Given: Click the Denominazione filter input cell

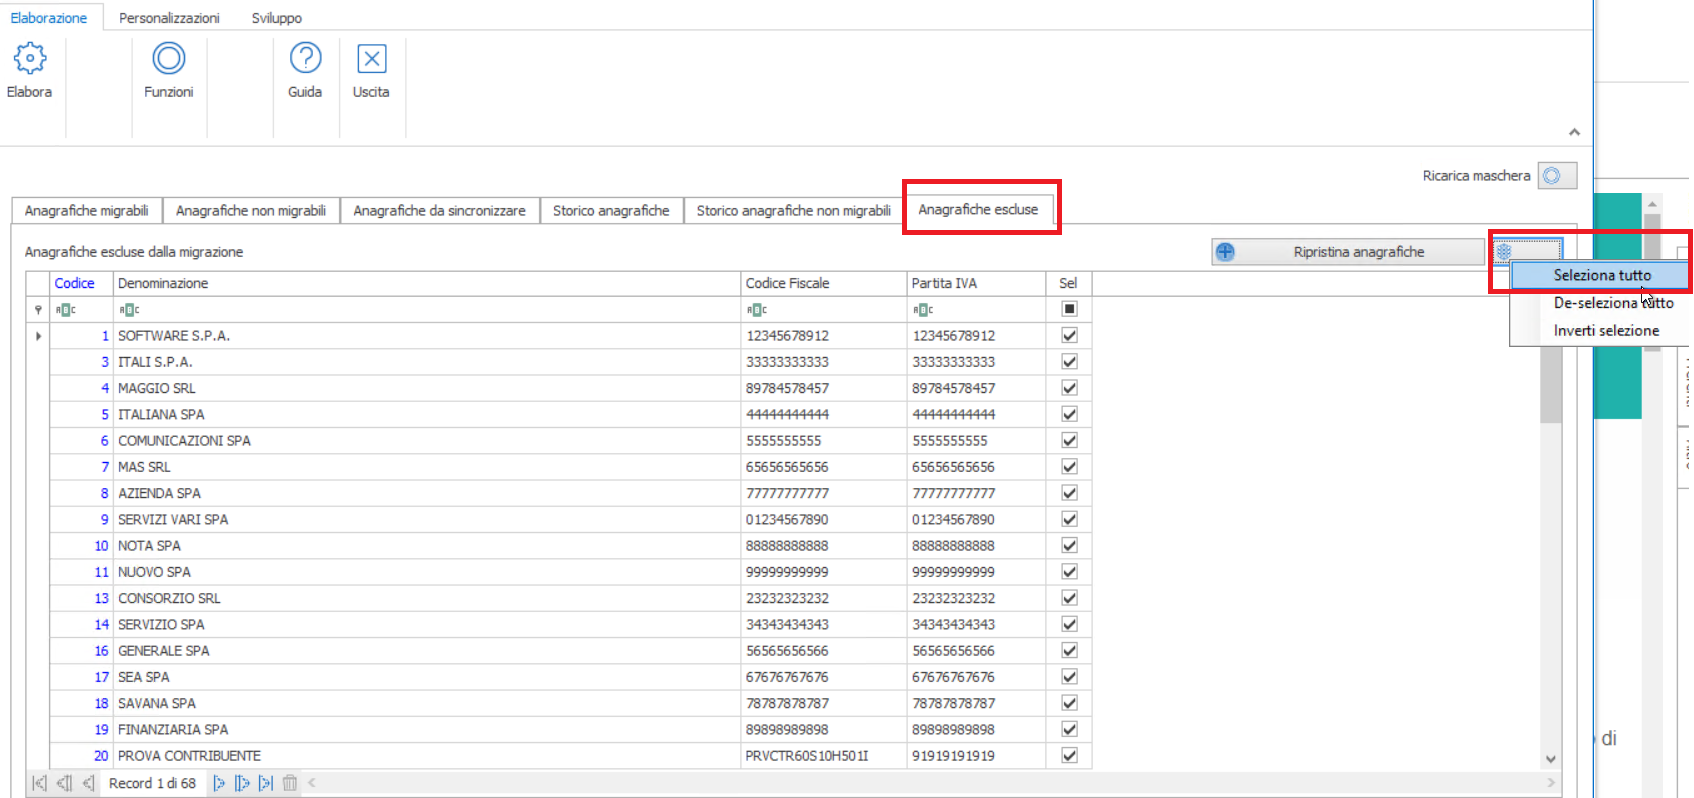Looking at the screenshot, I should pyautogui.click(x=427, y=310).
